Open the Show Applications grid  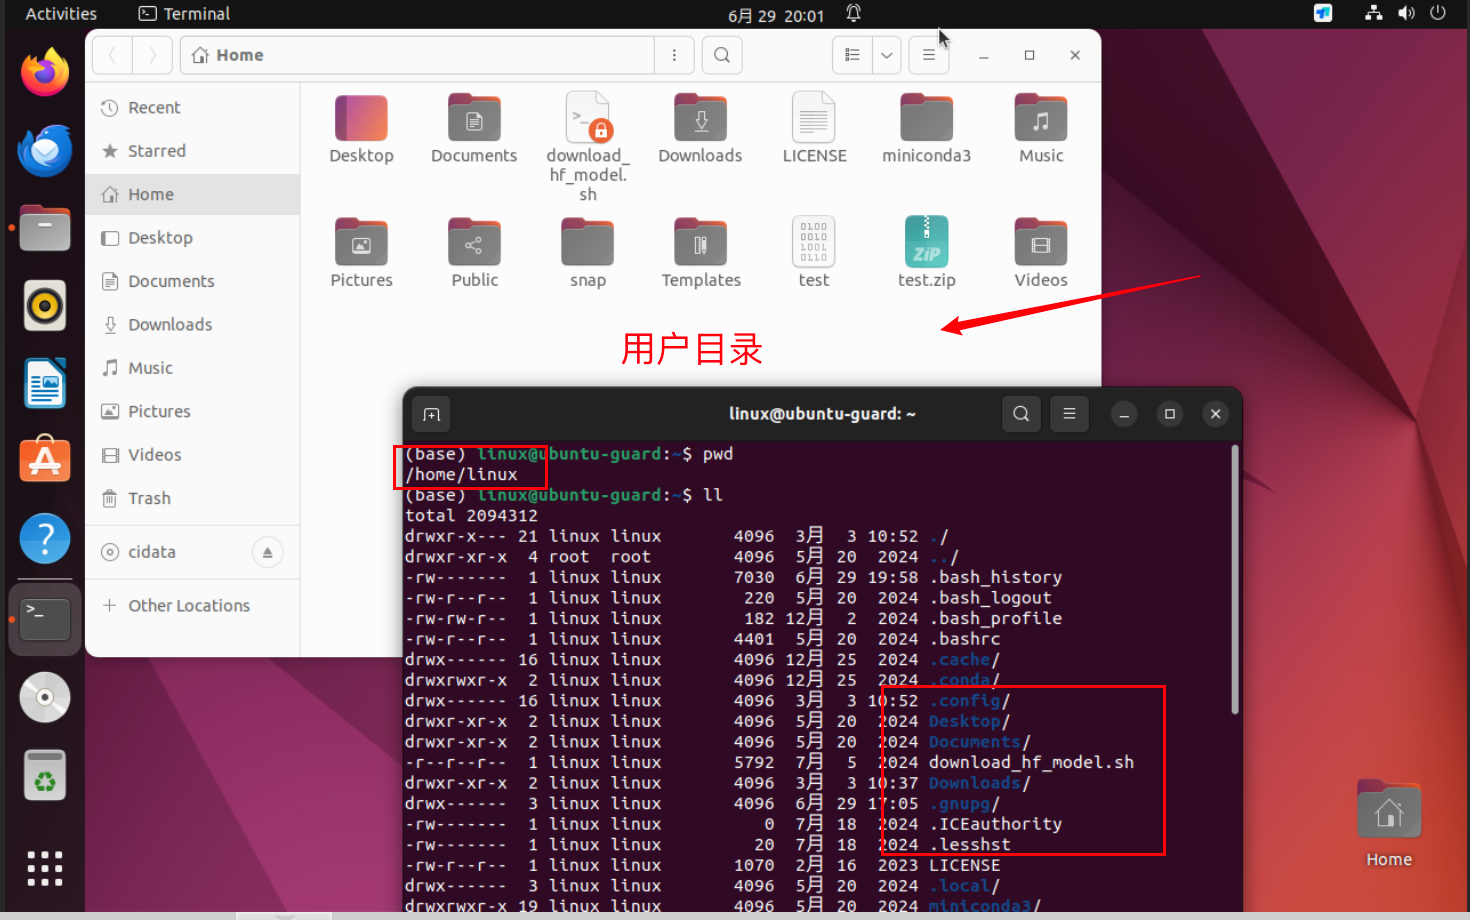point(45,868)
